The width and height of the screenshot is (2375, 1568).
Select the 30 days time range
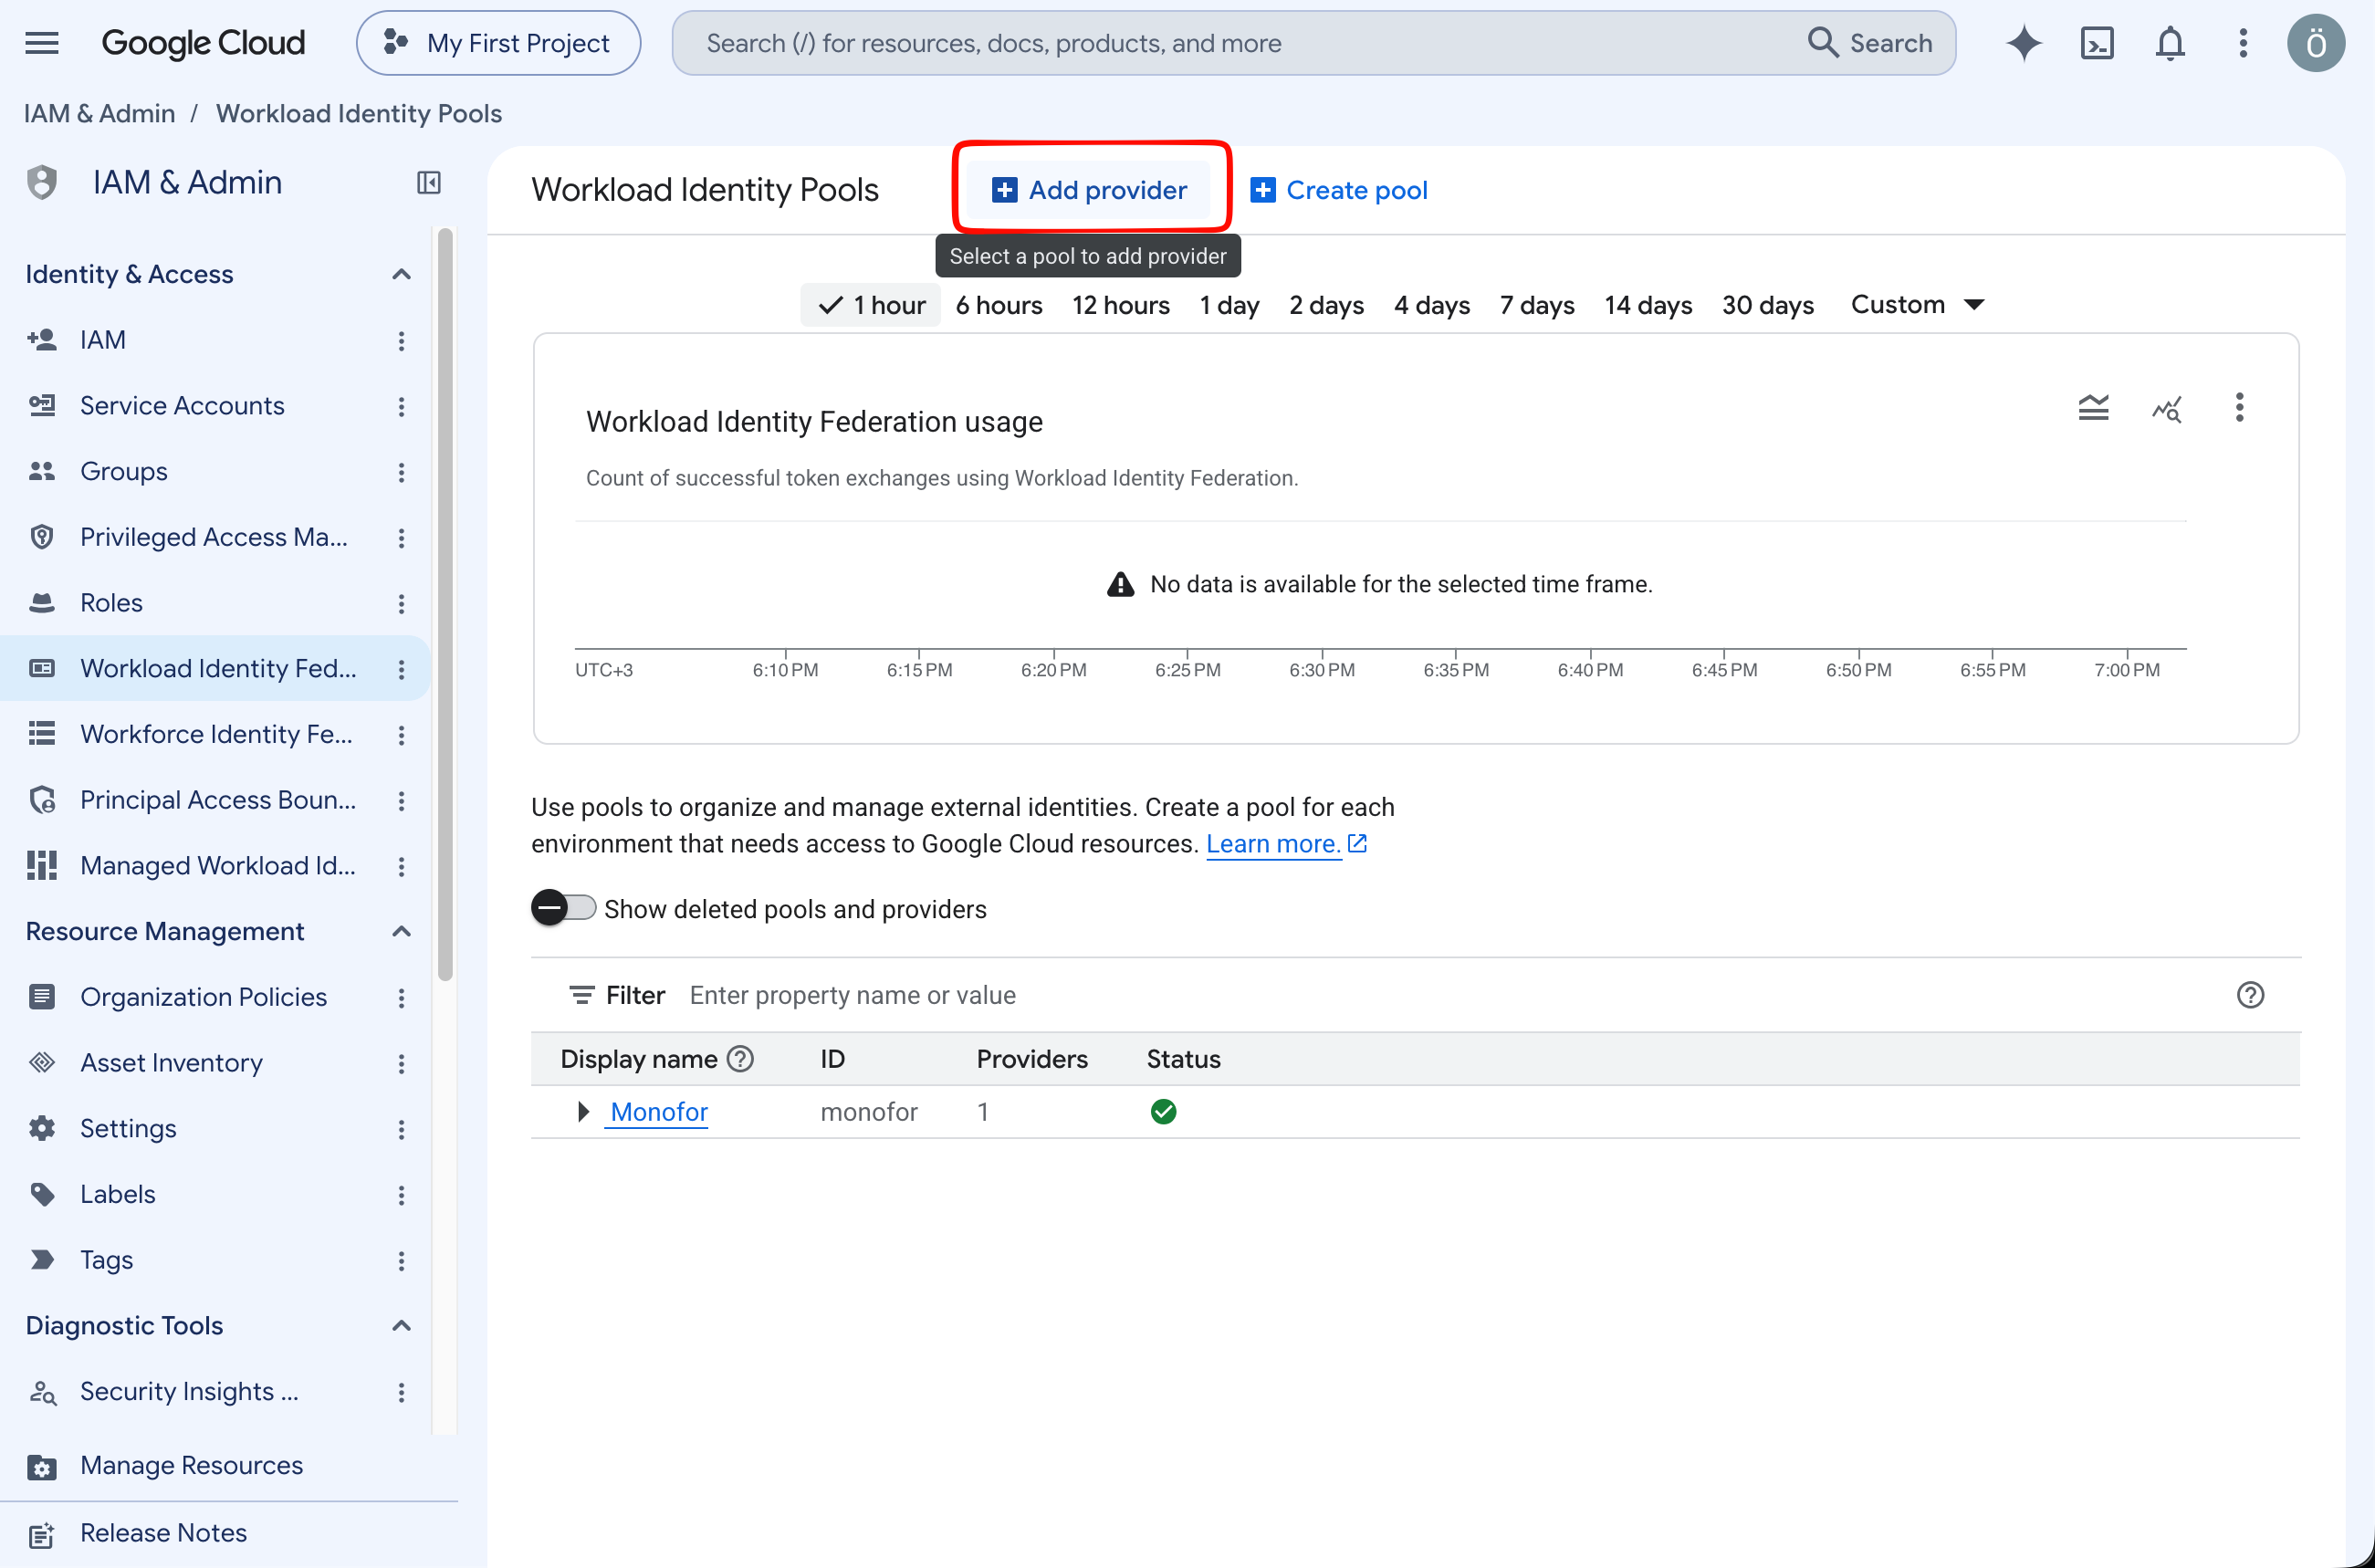pos(1768,305)
